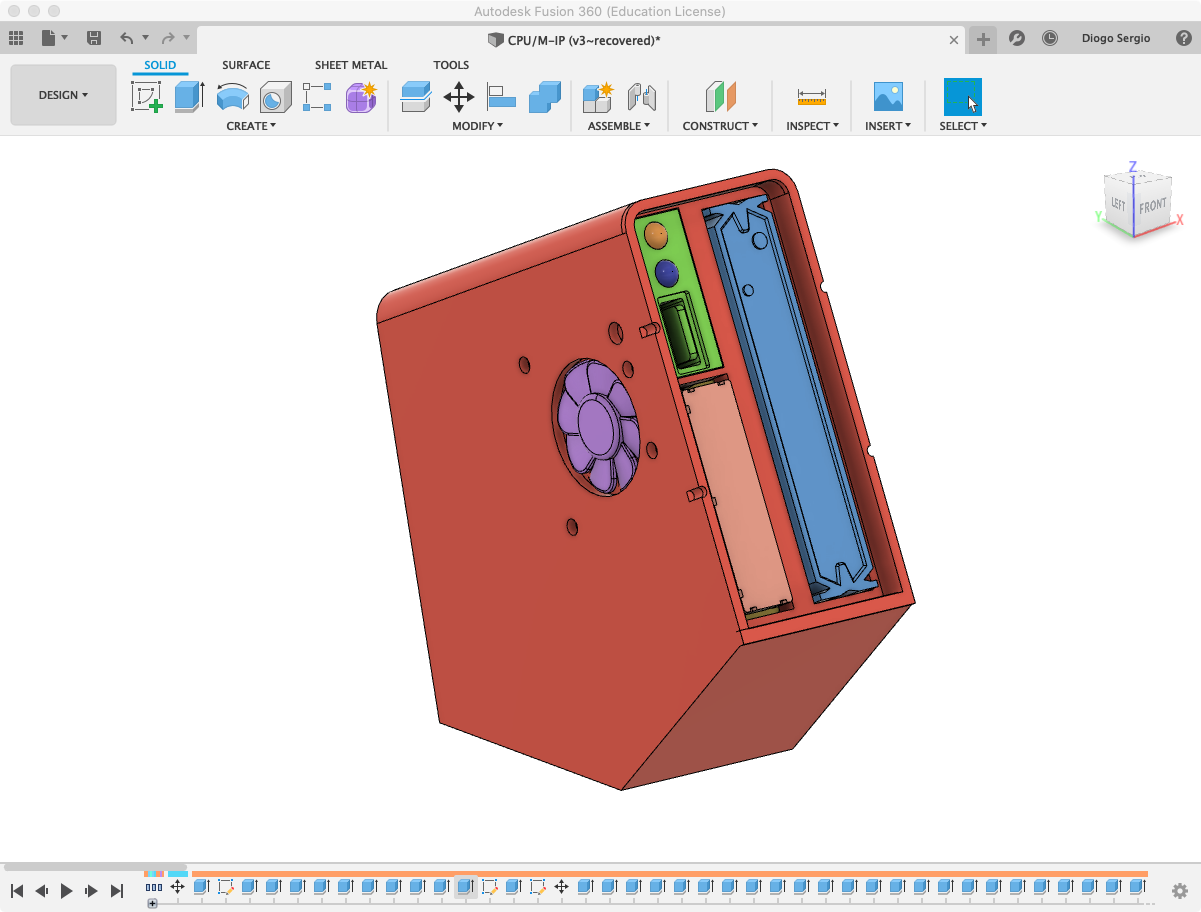Select the CPU/M-IP document tab
The width and height of the screenshot is (1201, 912).
tap(581, 40)
